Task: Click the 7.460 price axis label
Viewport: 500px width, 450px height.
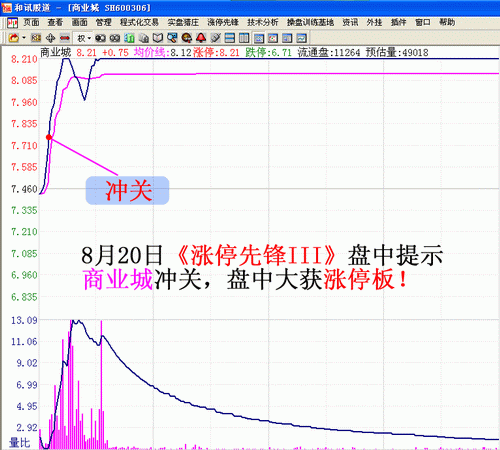Action: coord(24,189)
